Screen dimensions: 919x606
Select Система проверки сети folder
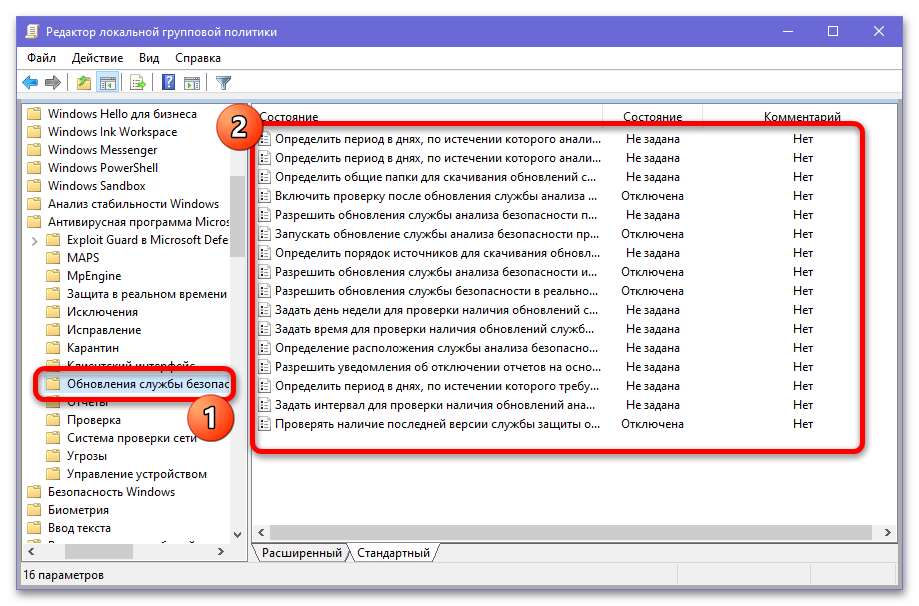click(x=131, y=438)
